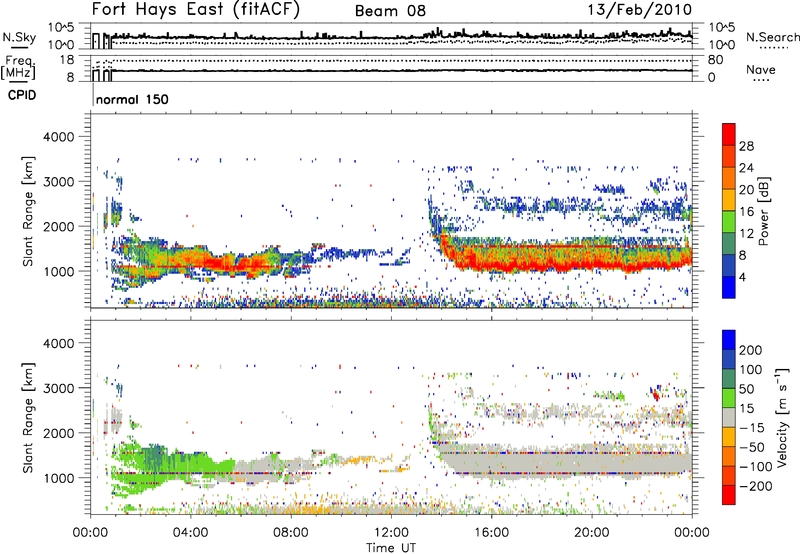Click '4000' on velocity panel range axis
The image size is (800, 554).
pos(59,343)
